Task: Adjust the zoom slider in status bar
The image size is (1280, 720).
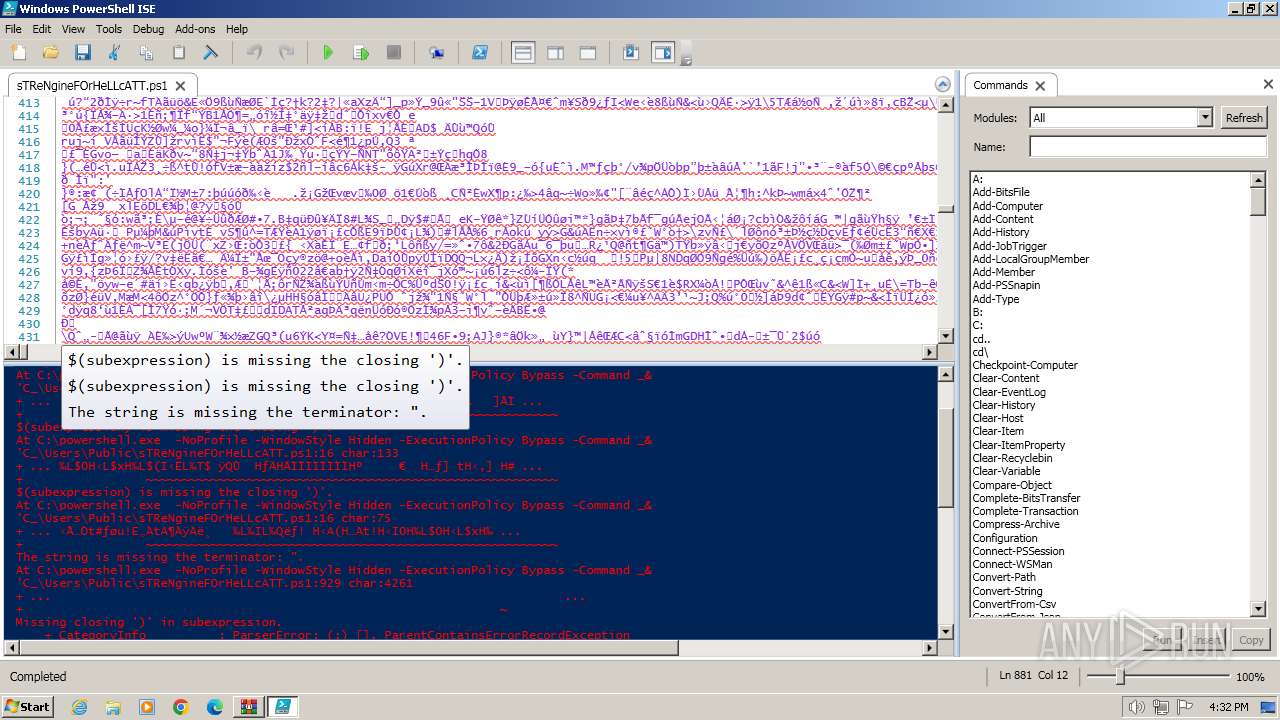Action: click(x=1120, y=677)
